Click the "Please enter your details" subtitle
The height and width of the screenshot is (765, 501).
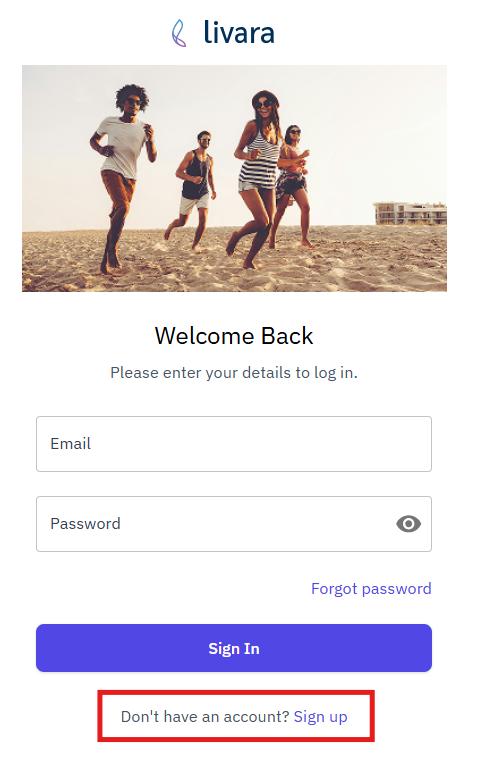coord(234,373)
